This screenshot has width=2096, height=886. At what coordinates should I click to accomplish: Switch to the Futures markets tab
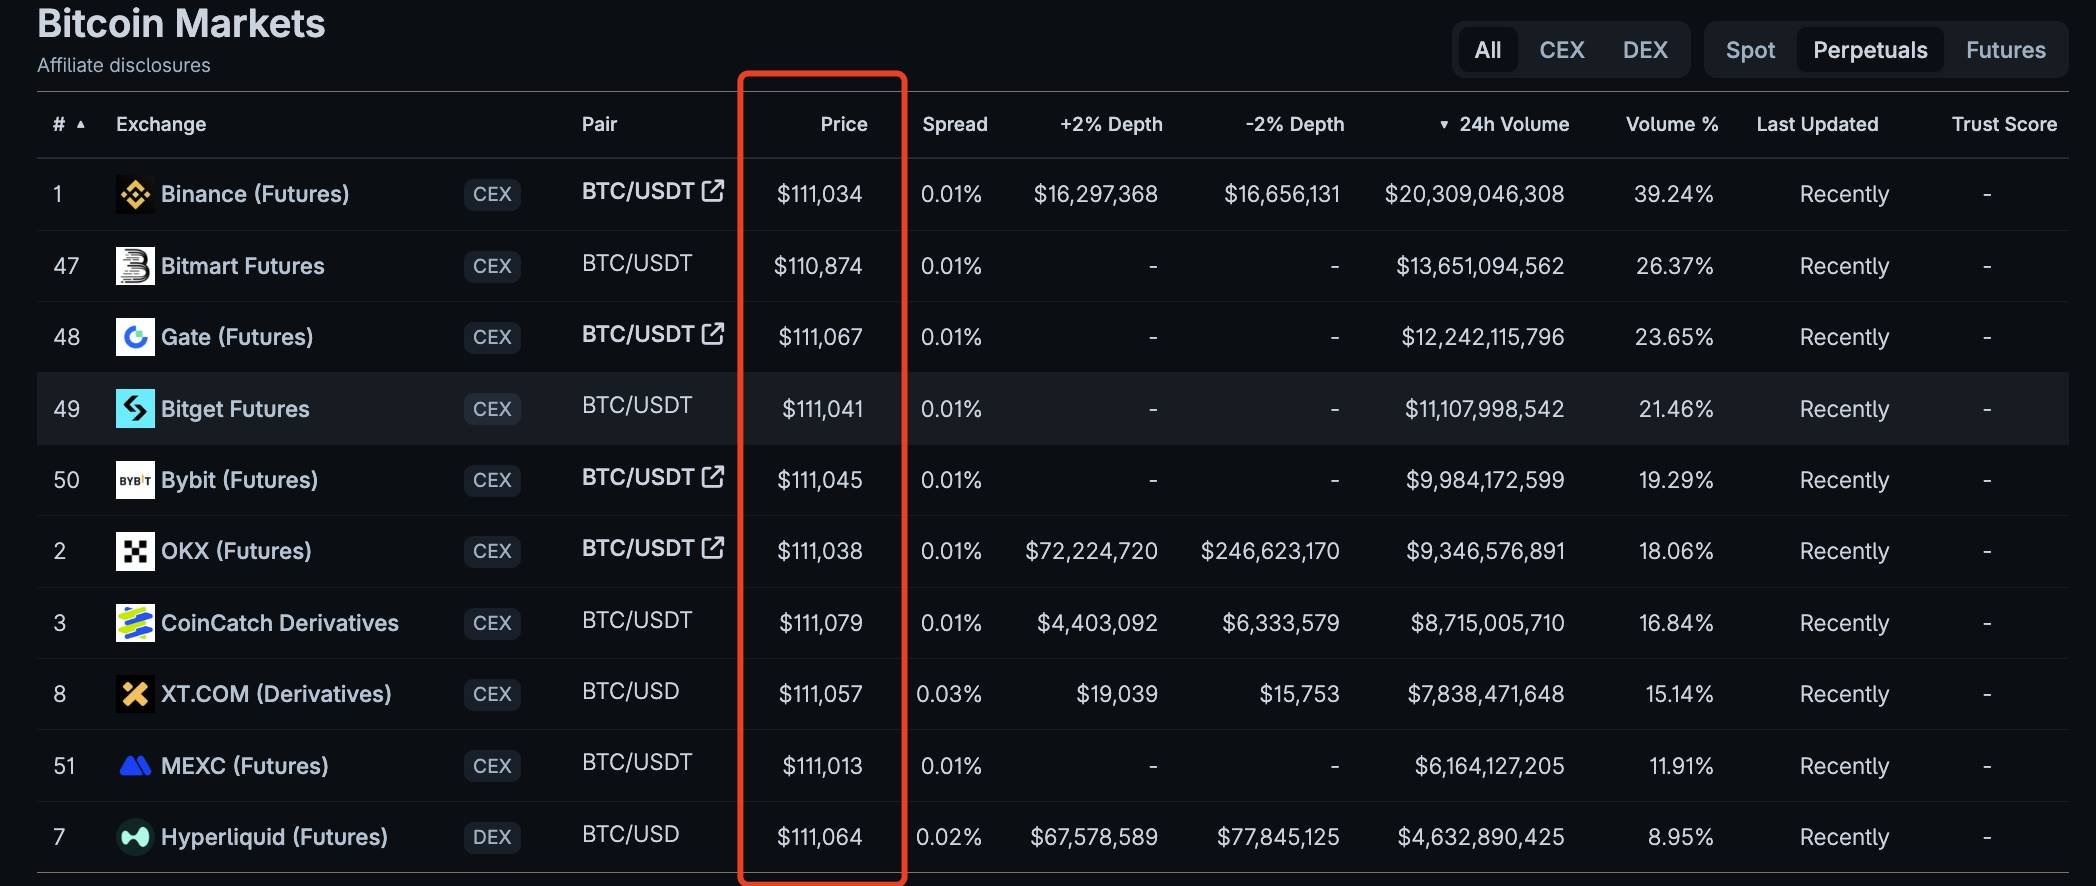[x=2005, y=50]
